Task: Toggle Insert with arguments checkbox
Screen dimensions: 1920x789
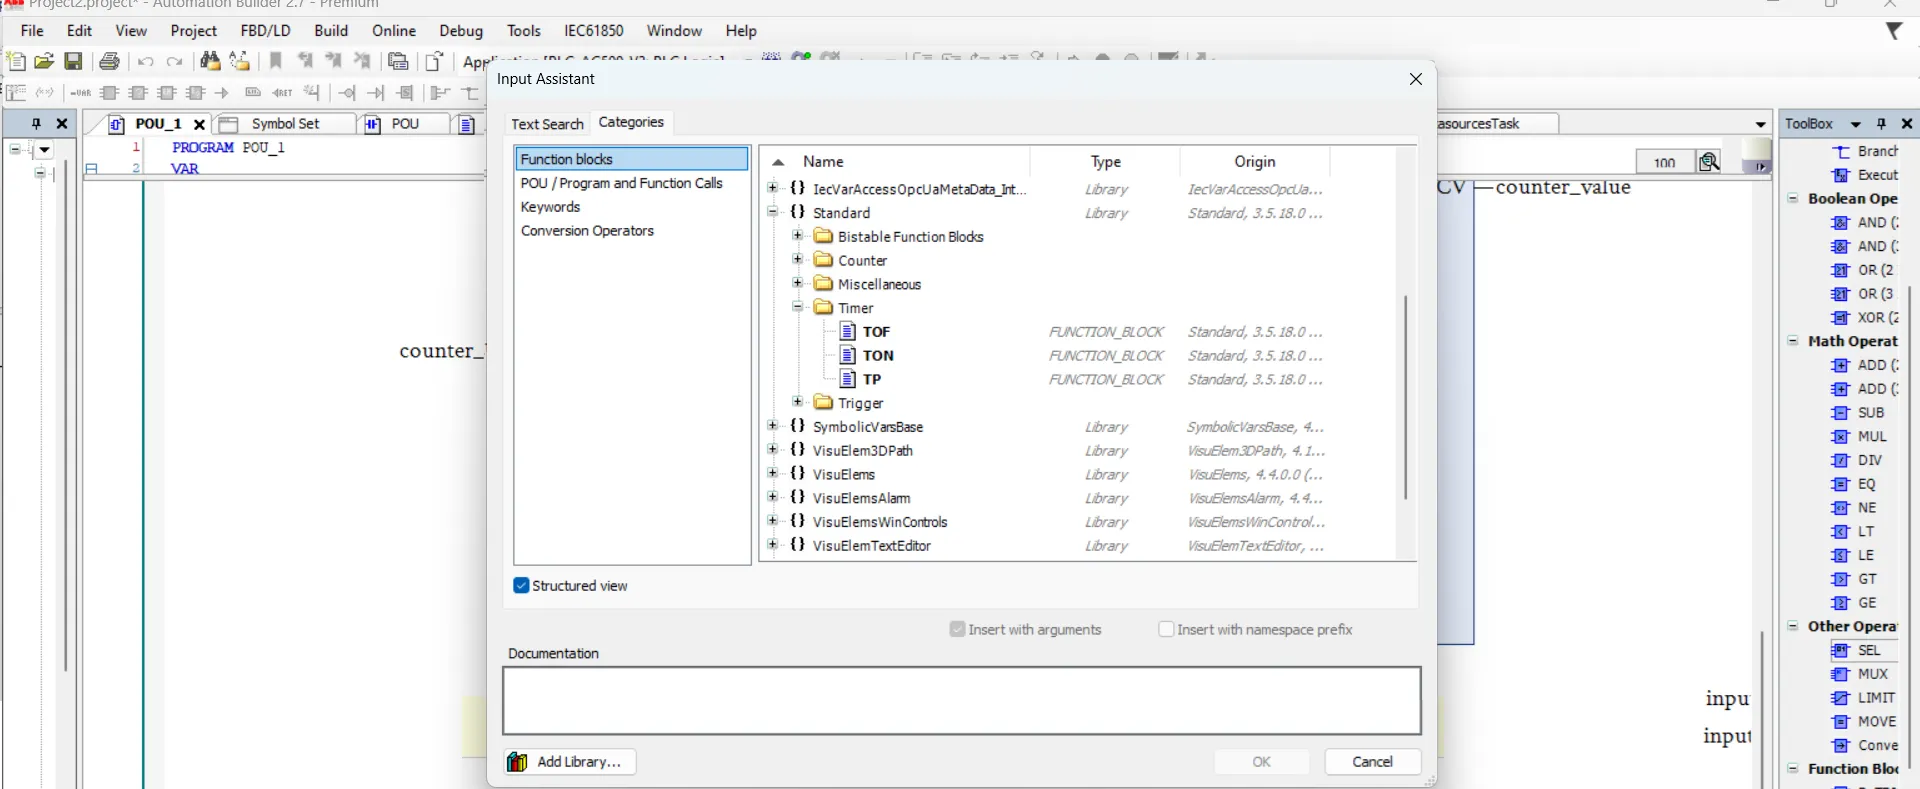Action: [x=957, y=630]
